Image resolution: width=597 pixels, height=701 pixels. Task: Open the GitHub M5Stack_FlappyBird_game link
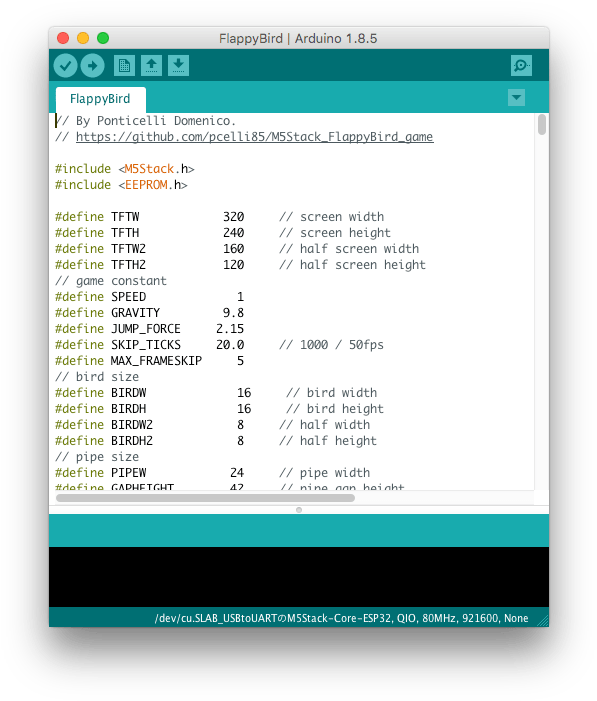[254, 137]
